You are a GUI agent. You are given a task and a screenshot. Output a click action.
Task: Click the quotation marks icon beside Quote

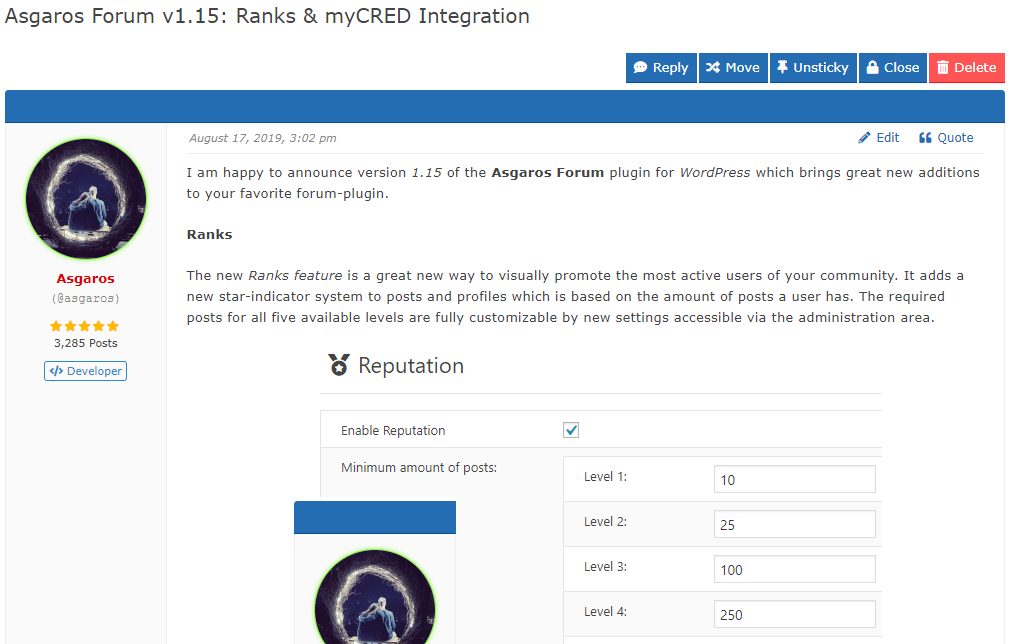pos(925,137)
